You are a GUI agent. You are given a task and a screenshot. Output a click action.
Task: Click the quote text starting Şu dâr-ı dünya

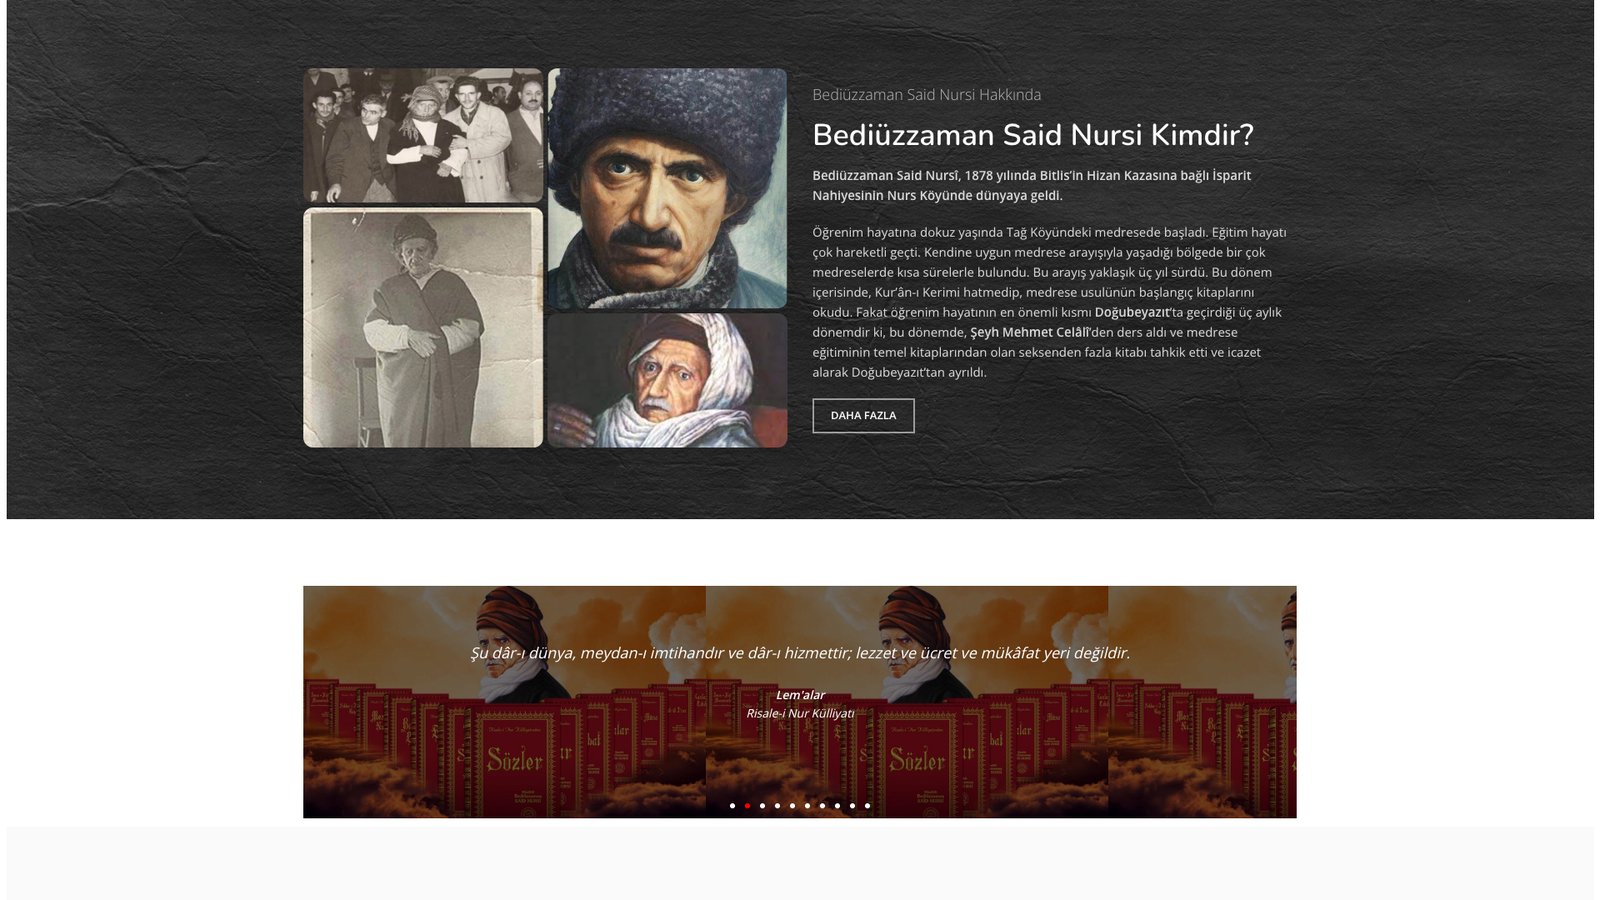pyautogui.click(x=800, y=653)
